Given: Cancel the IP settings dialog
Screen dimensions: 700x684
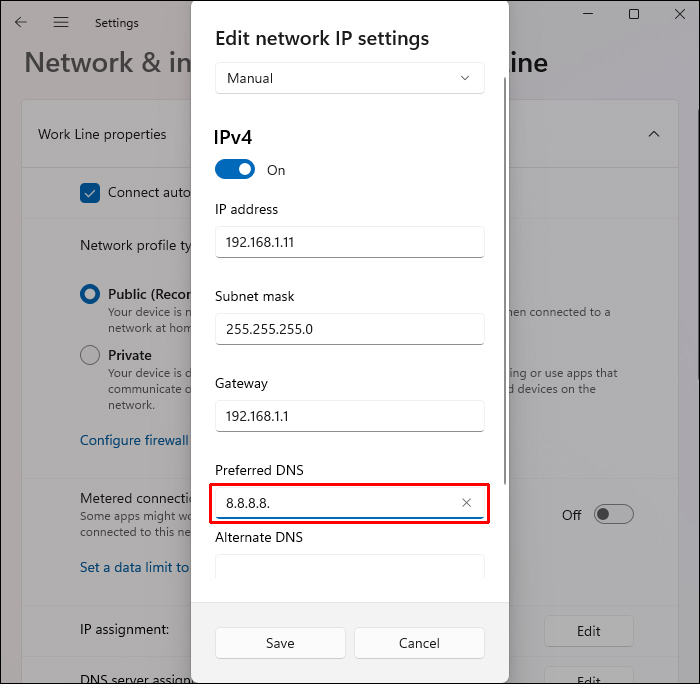Looking at the screenshot, I should pyautogui.click(x=419, y=643).
